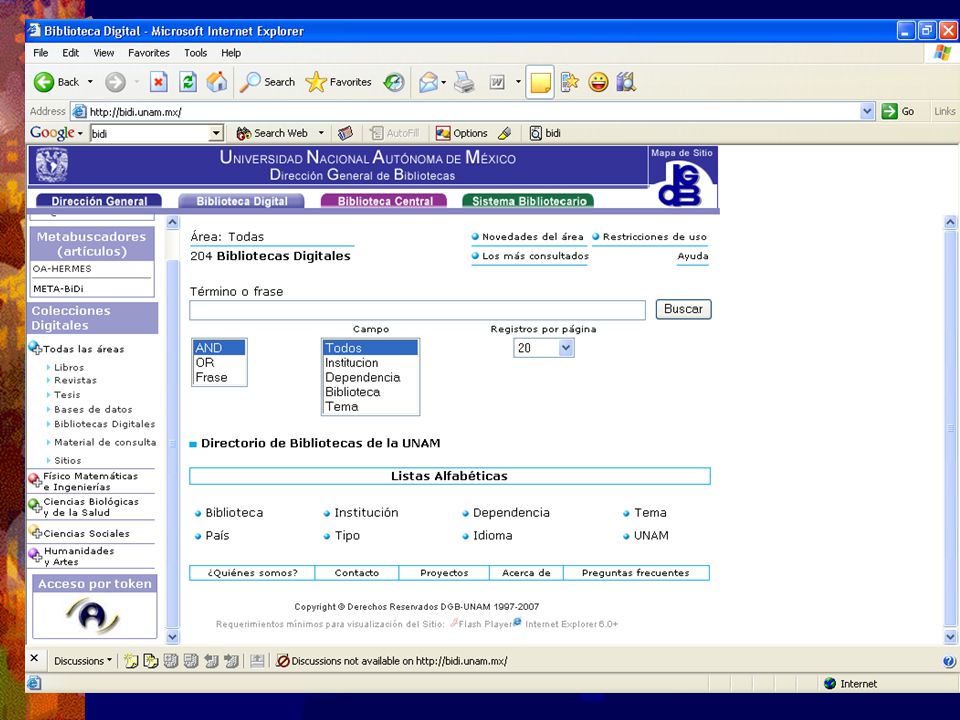Viewport: 960px width, 720px height.
Task: Open the Preguntas frecuentes footer link
Action: pyautogui.click(x=636, y=573)
